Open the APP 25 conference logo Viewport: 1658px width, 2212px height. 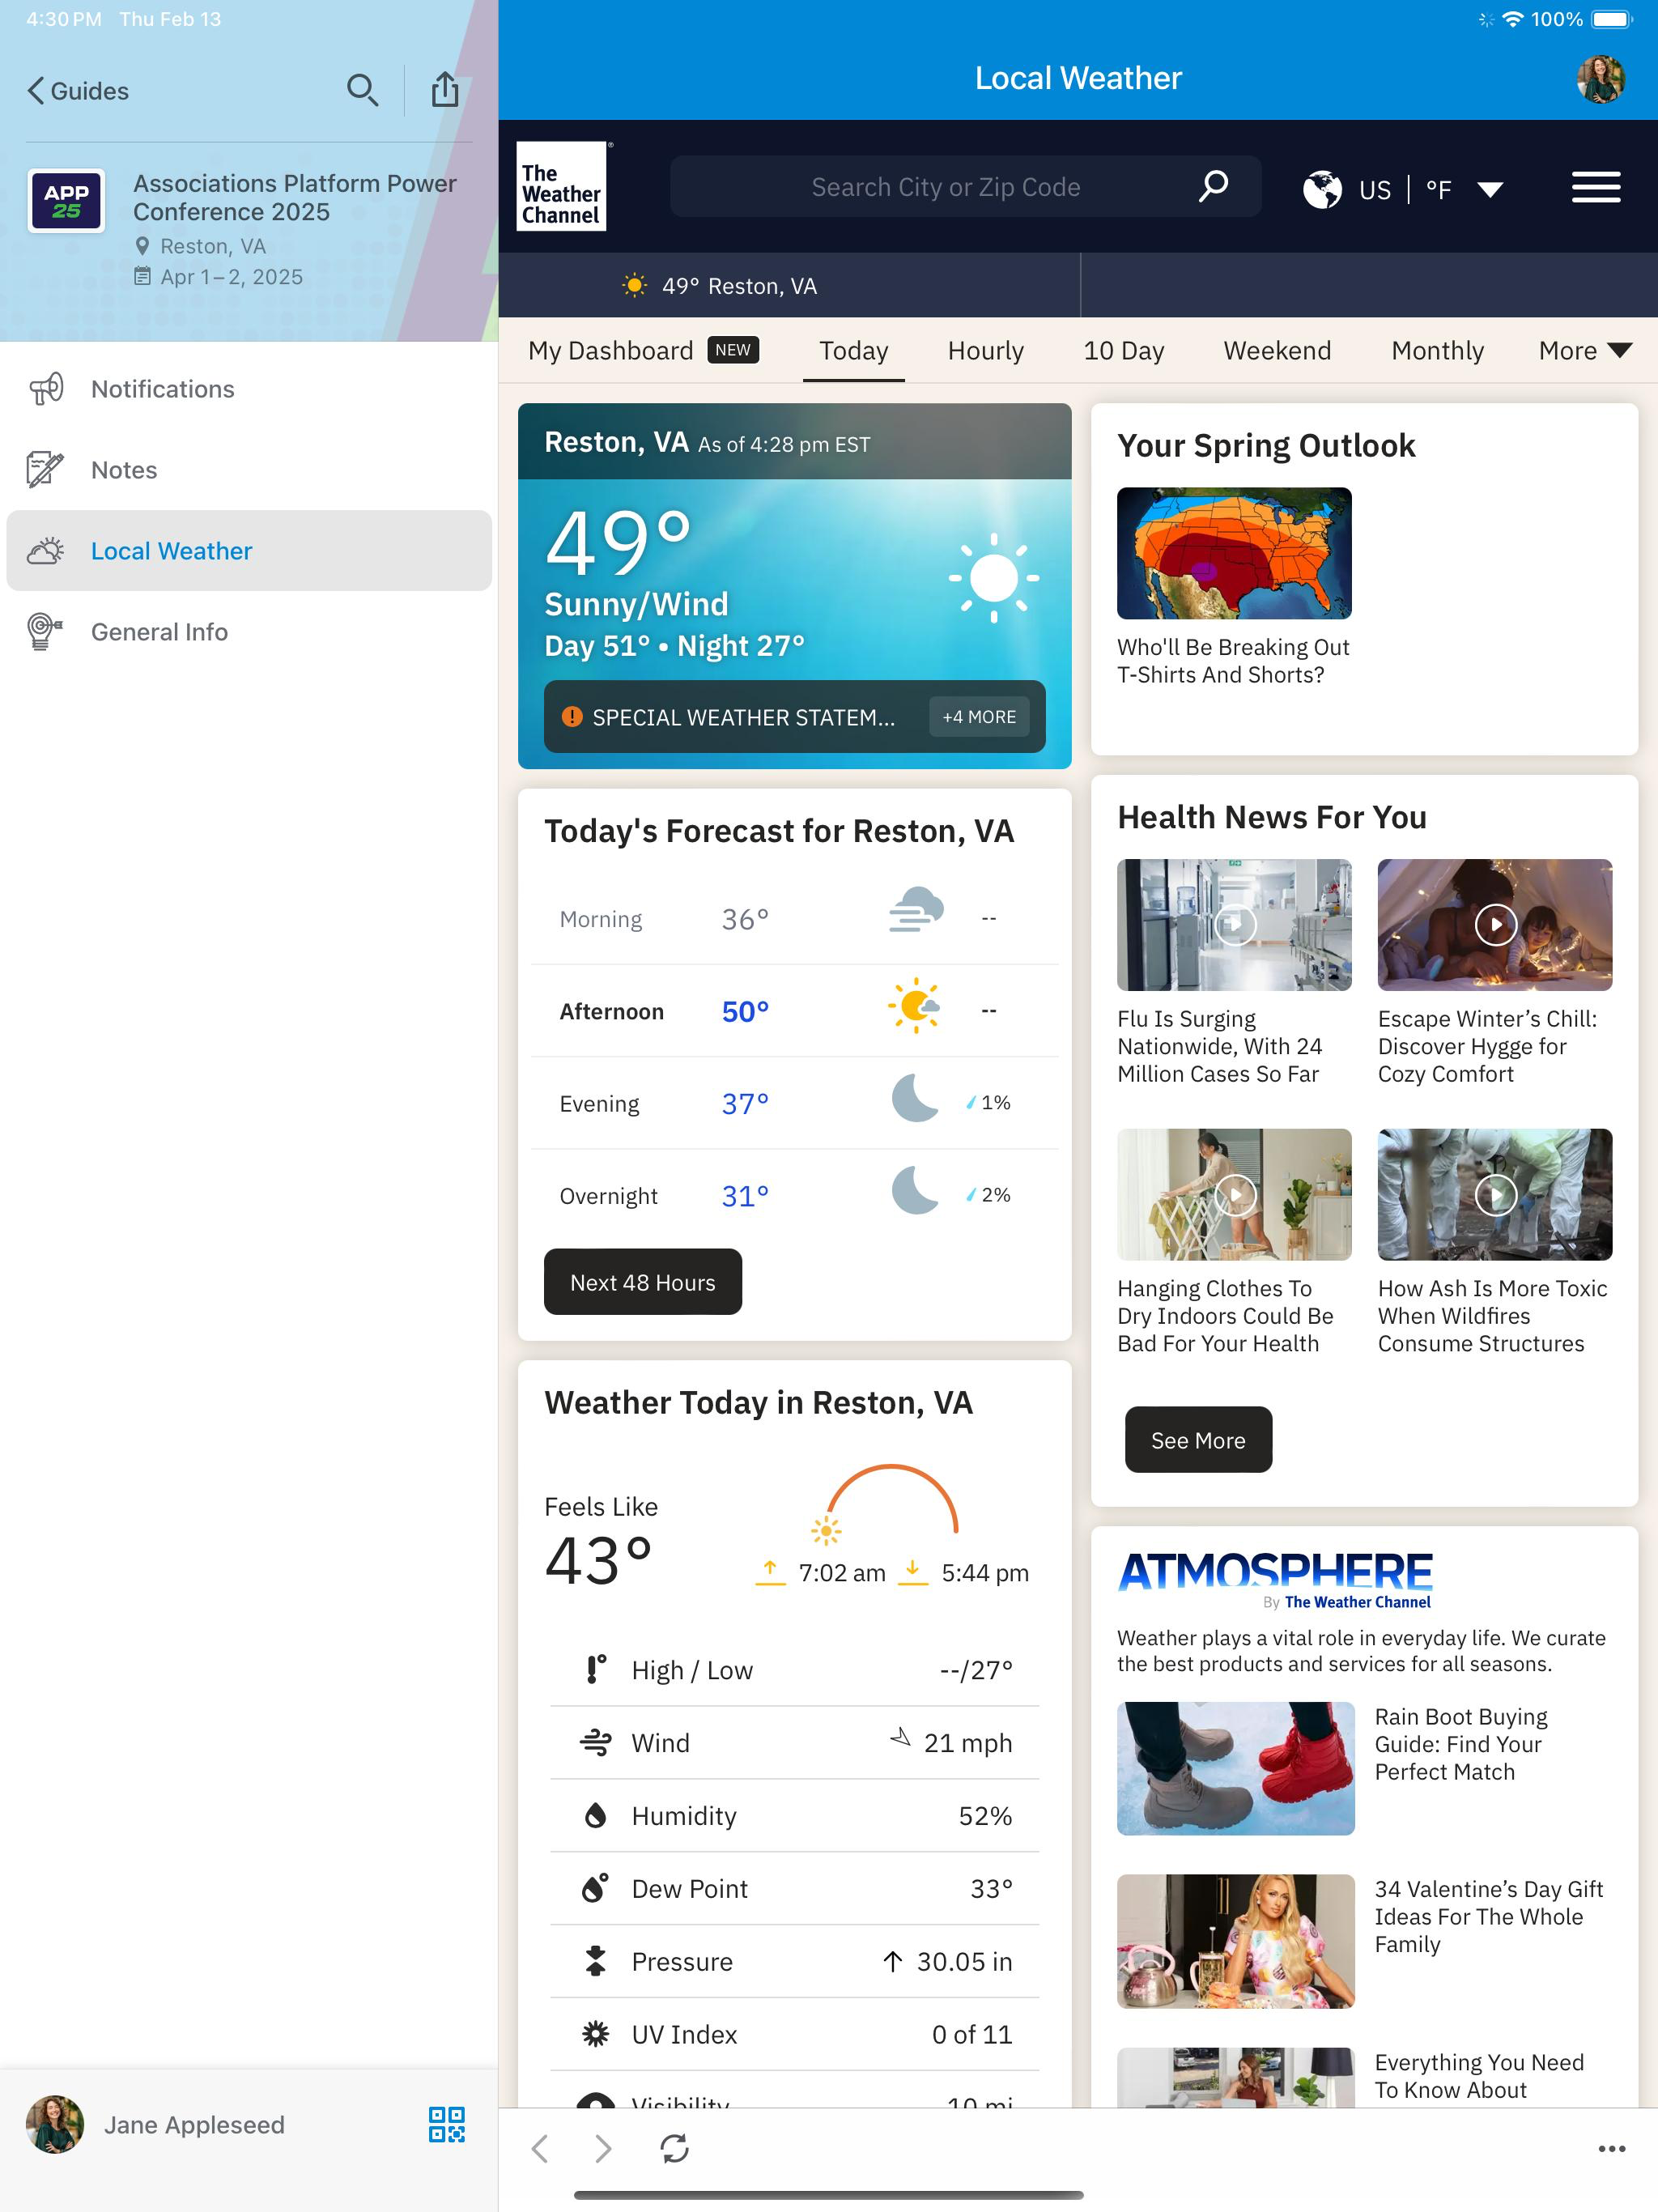tap(66, 201)
